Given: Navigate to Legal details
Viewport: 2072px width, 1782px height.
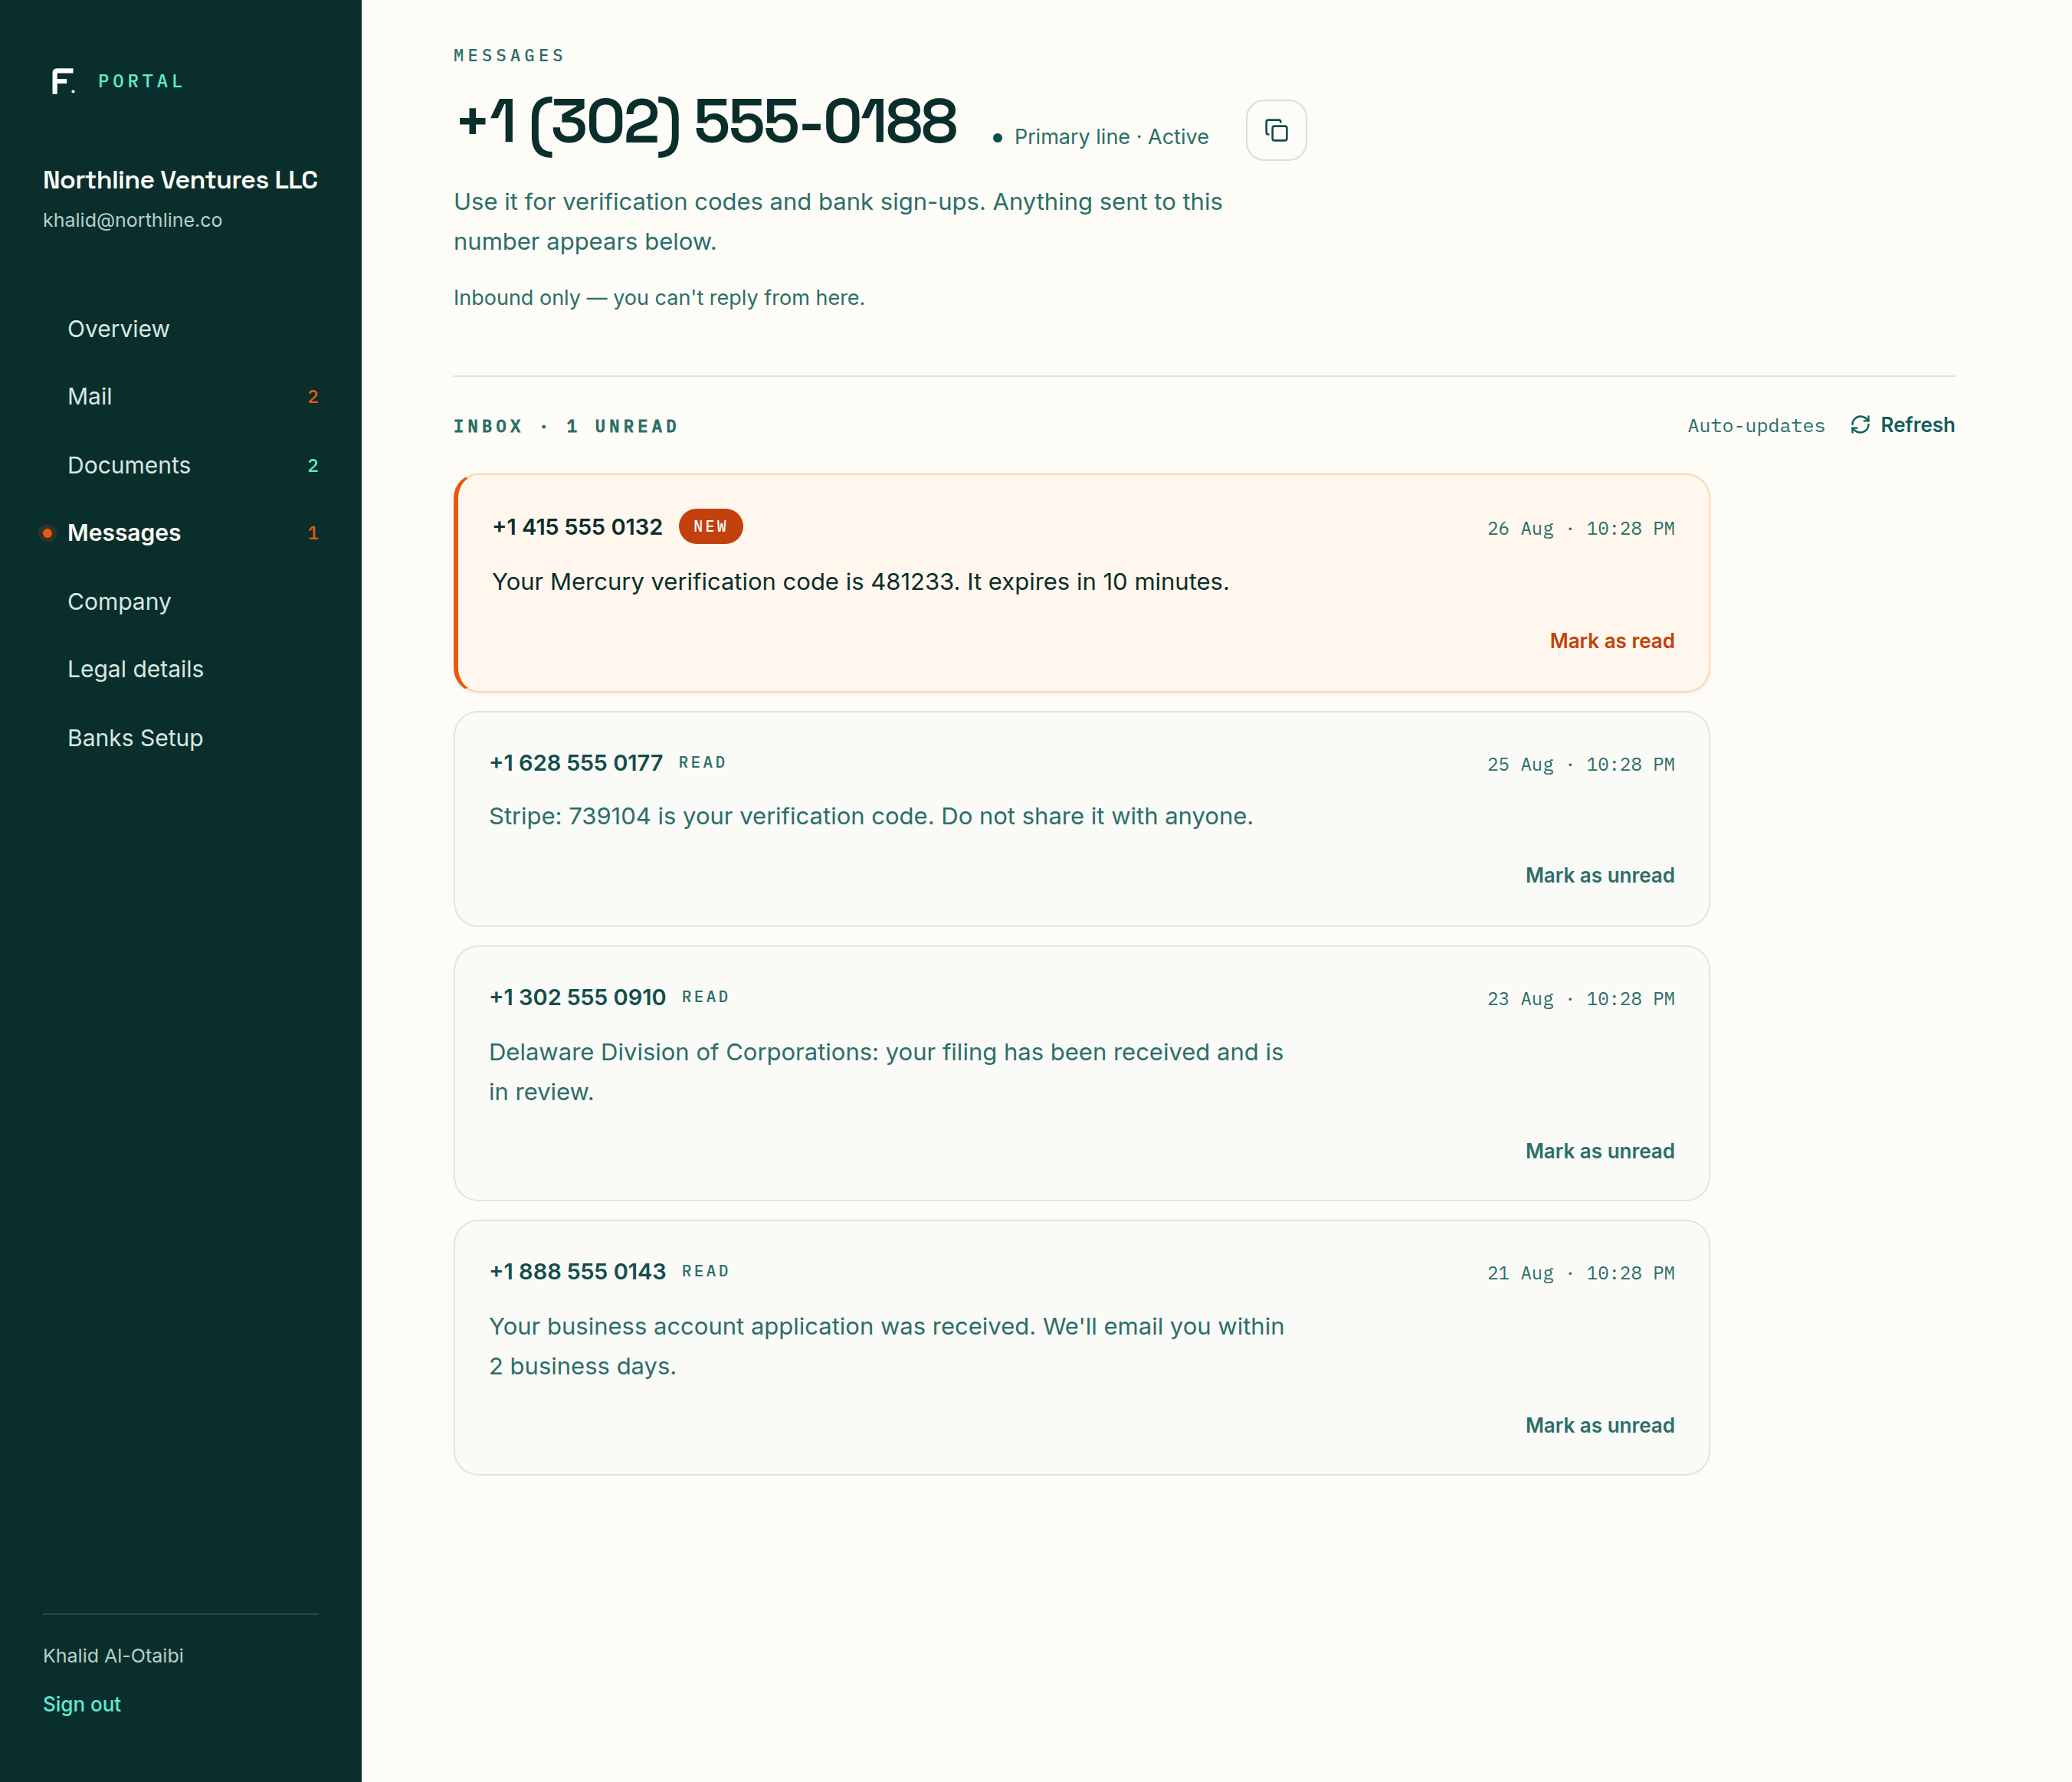Looking at the screenshot, I should (x=135, y=669).
